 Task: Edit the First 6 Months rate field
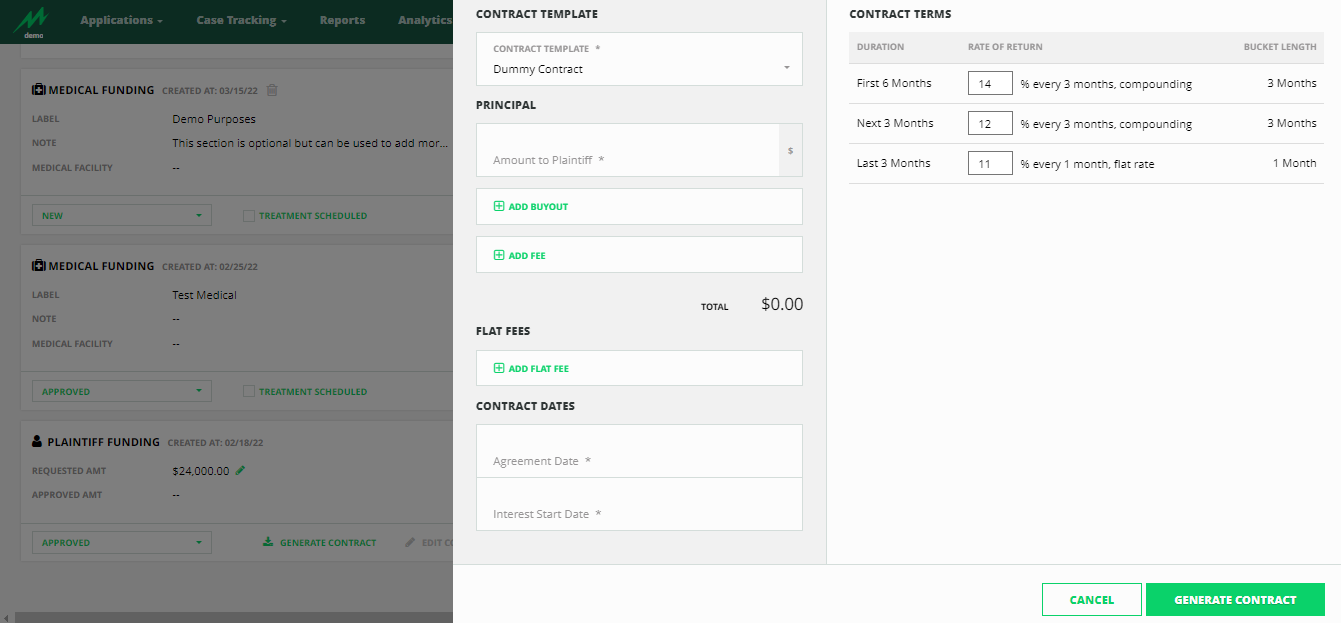tap(990, 84)
